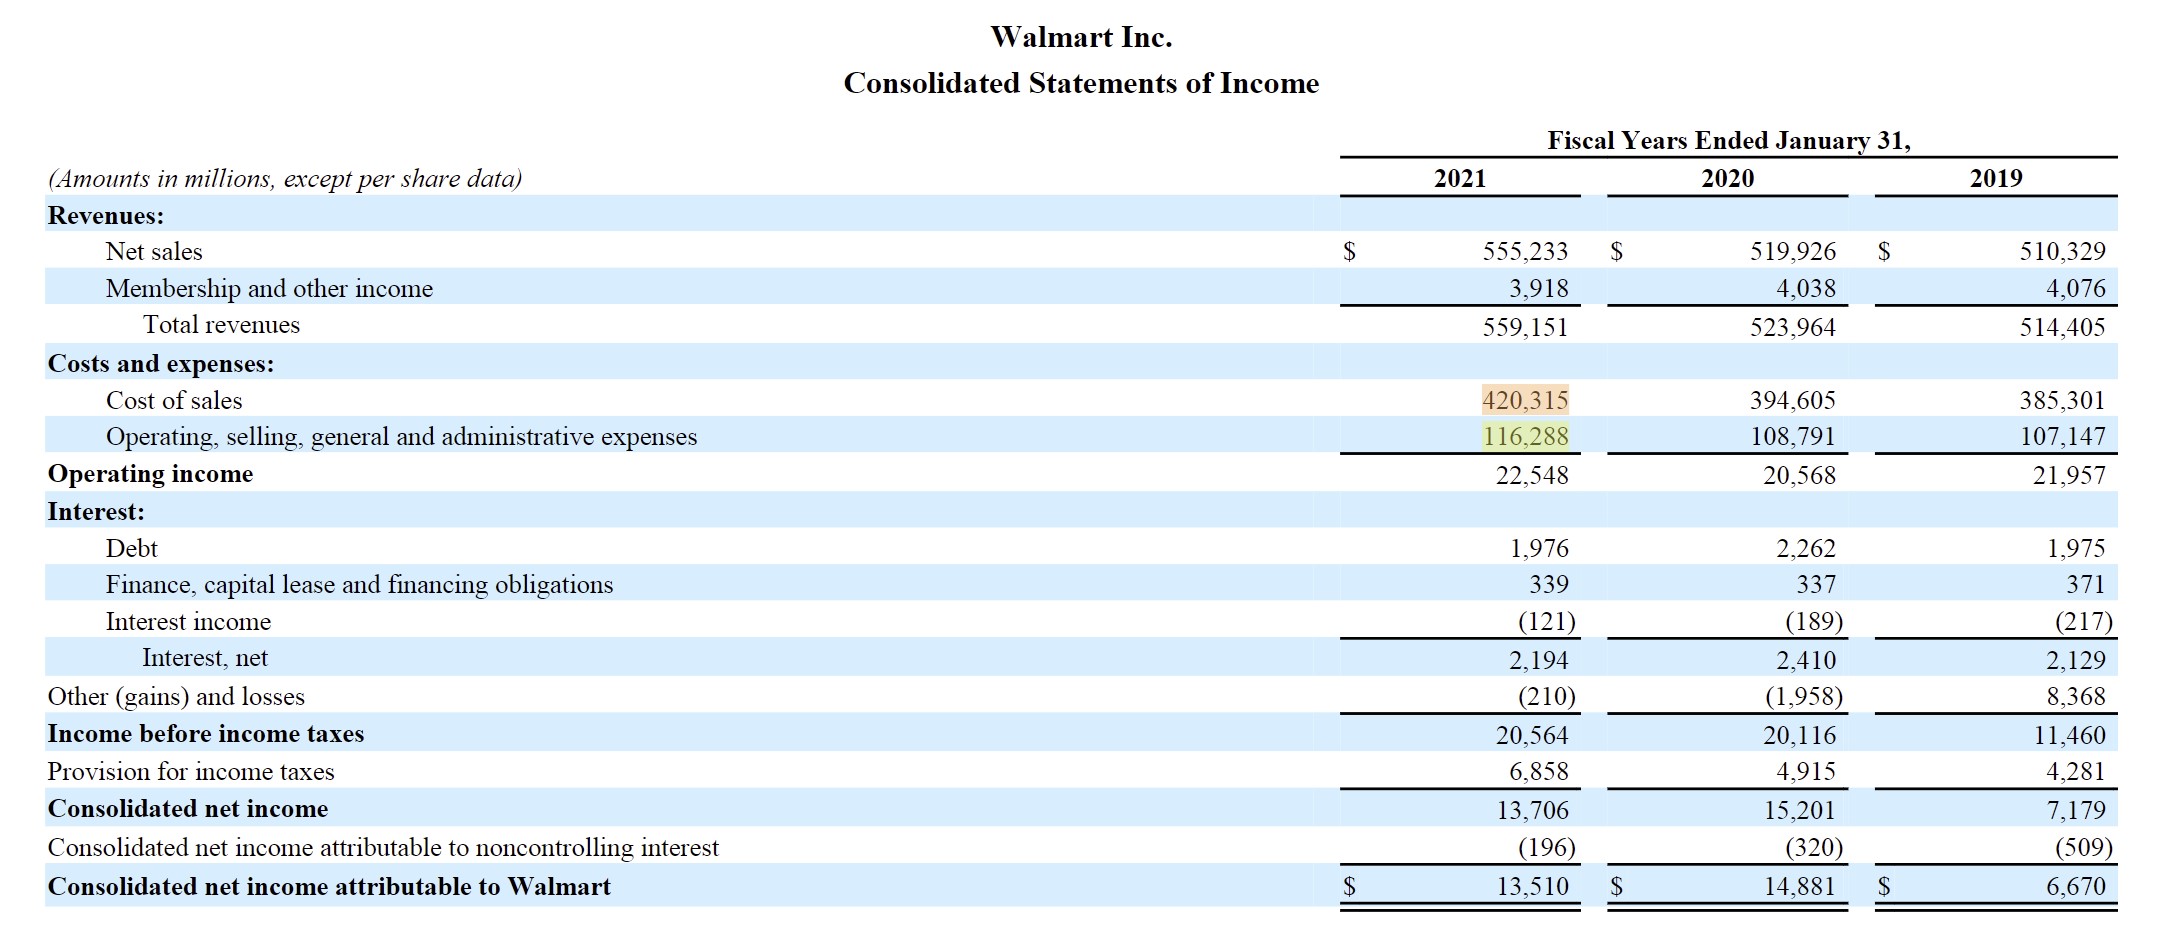The width and height of the screenshot is (2167, 931).
Task: Click the green highlighted value 116,288
Action: pyautogui.click(x=1525, y=436)
